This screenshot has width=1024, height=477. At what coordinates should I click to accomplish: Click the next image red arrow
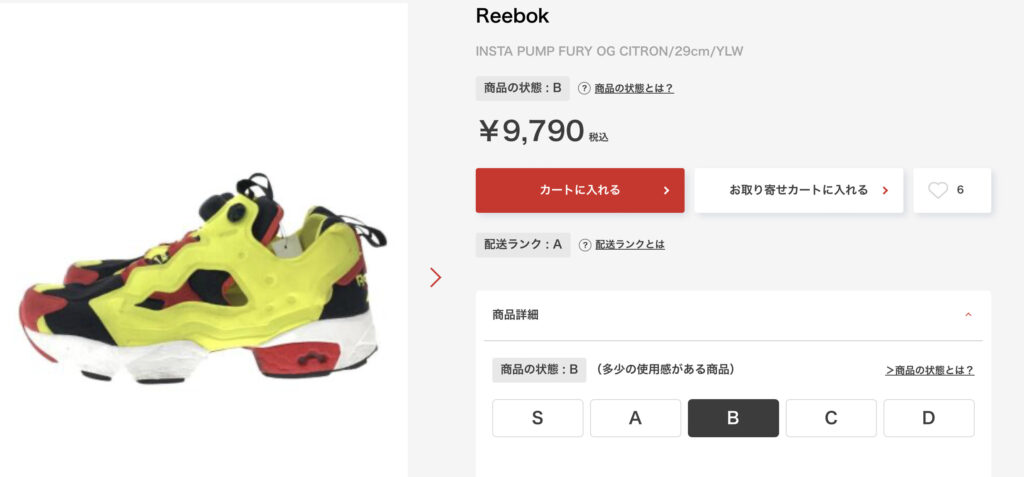tap(436, 277)
